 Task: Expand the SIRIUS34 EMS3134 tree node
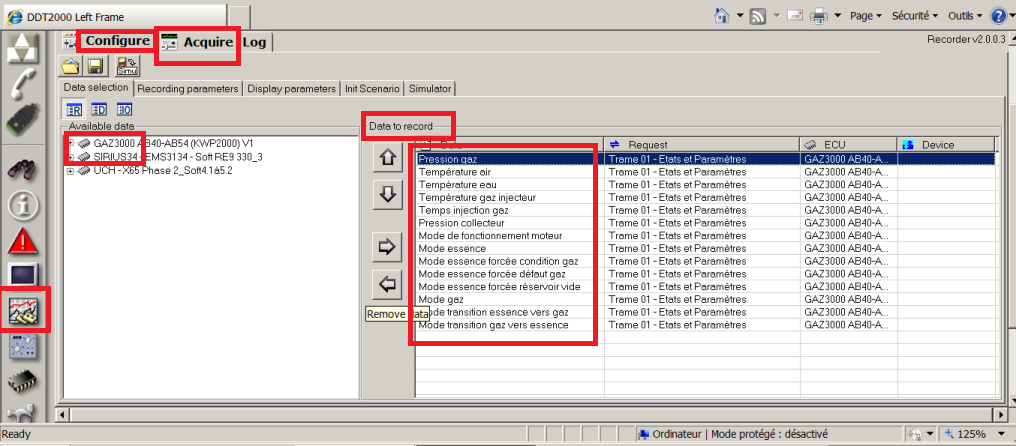point(70,157)
